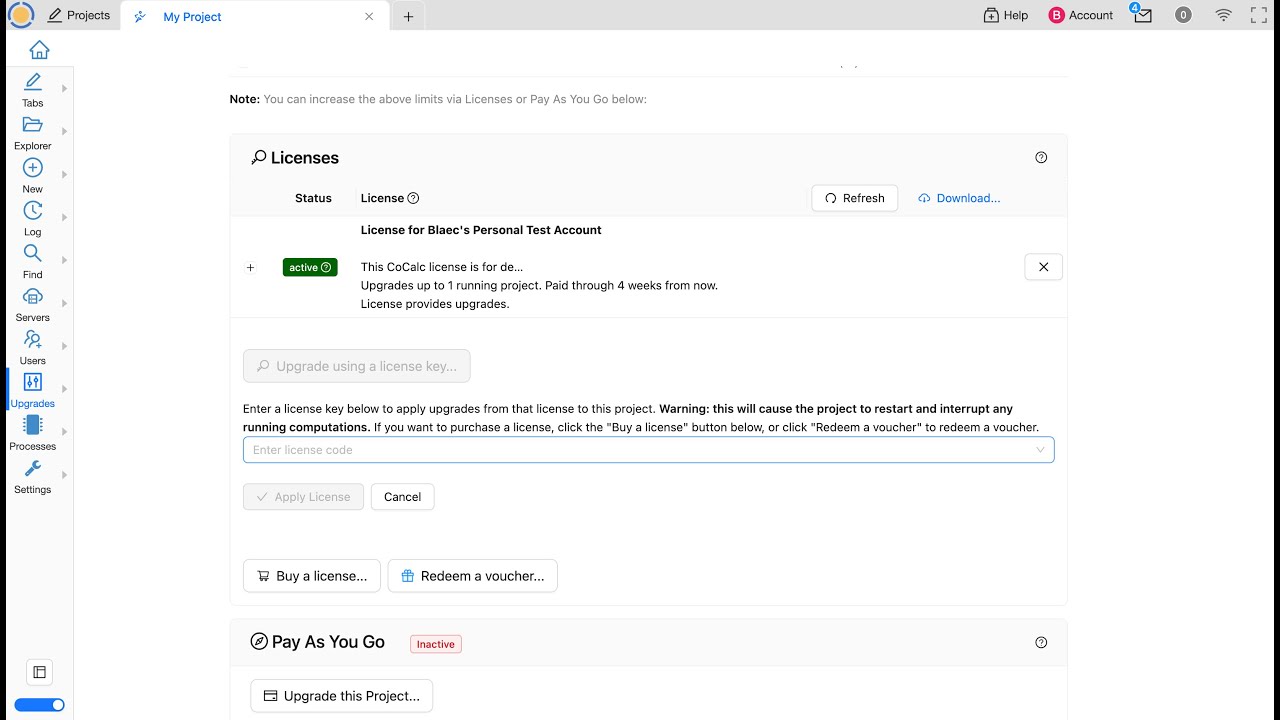Click the mail notifications icon

1142,15
